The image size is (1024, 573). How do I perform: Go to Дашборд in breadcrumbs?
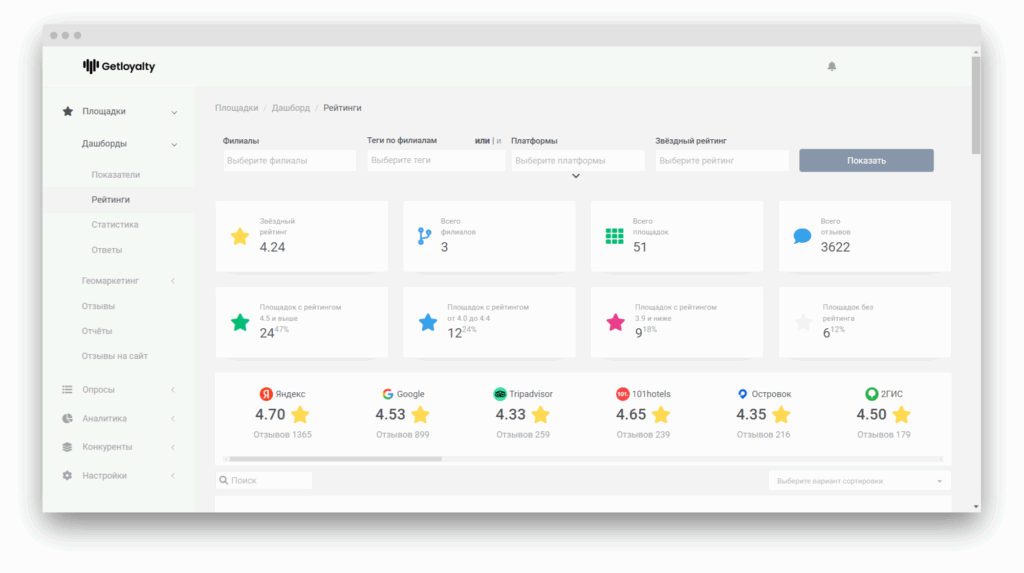[x=290, y=107]
